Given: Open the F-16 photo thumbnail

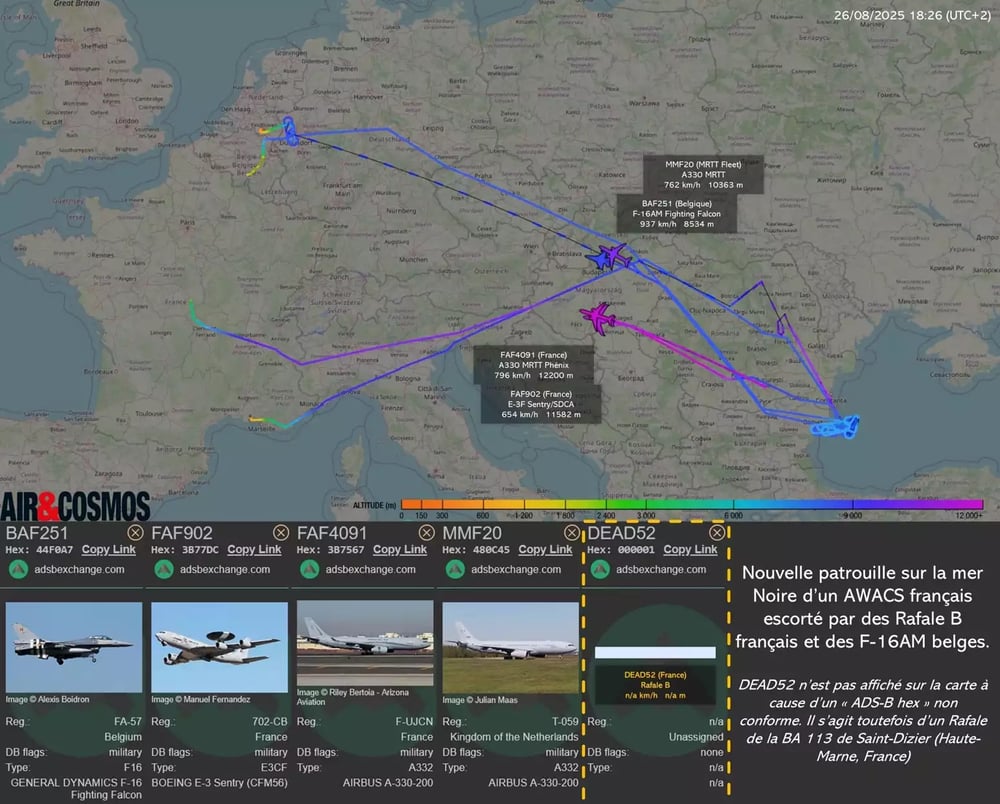Looking at the screenshot, I should tap(74, 647).
